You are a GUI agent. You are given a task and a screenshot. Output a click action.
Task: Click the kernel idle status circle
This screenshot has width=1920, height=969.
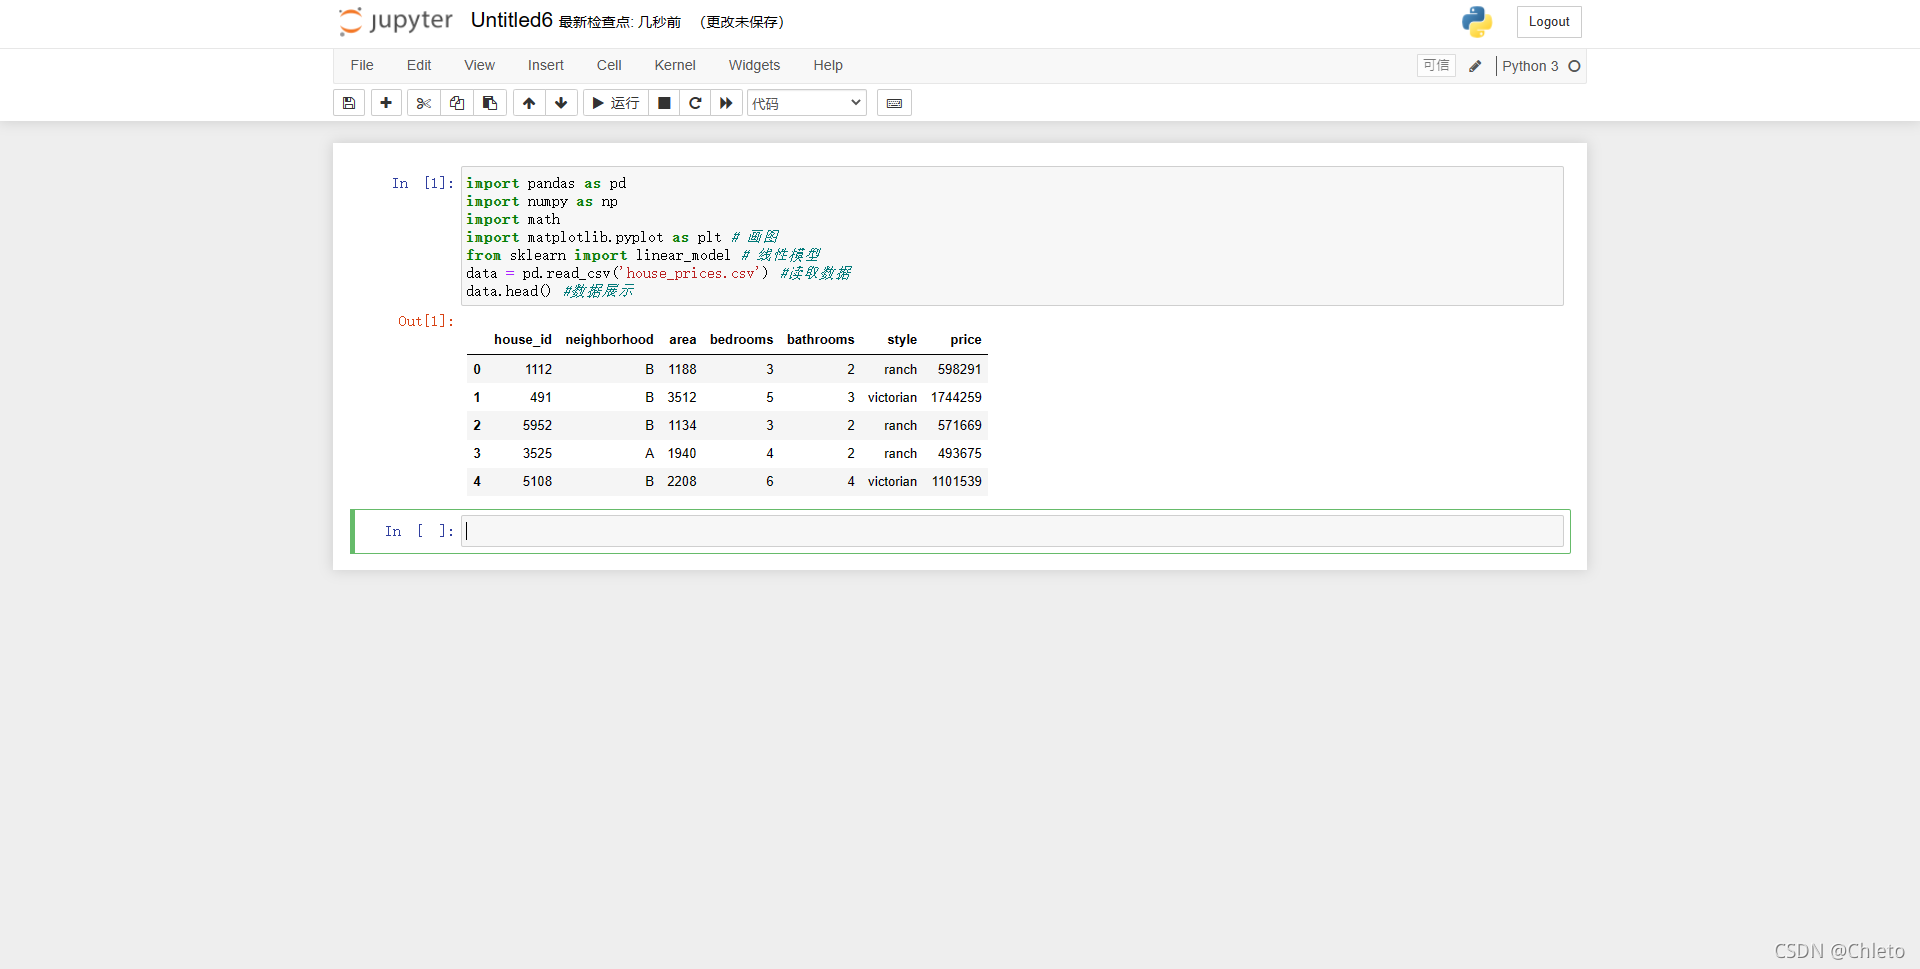coord(1574,66)
